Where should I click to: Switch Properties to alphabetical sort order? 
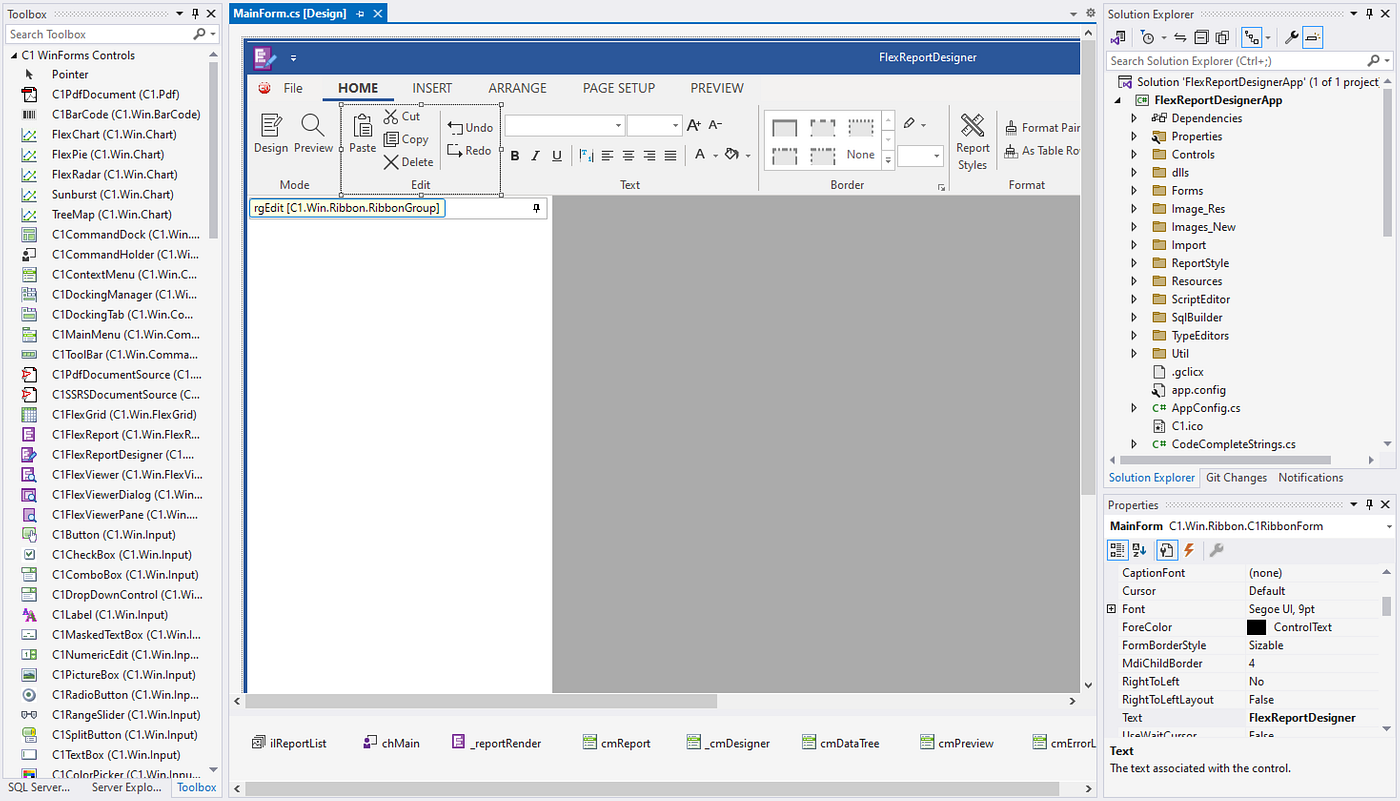pos(1139,549)
